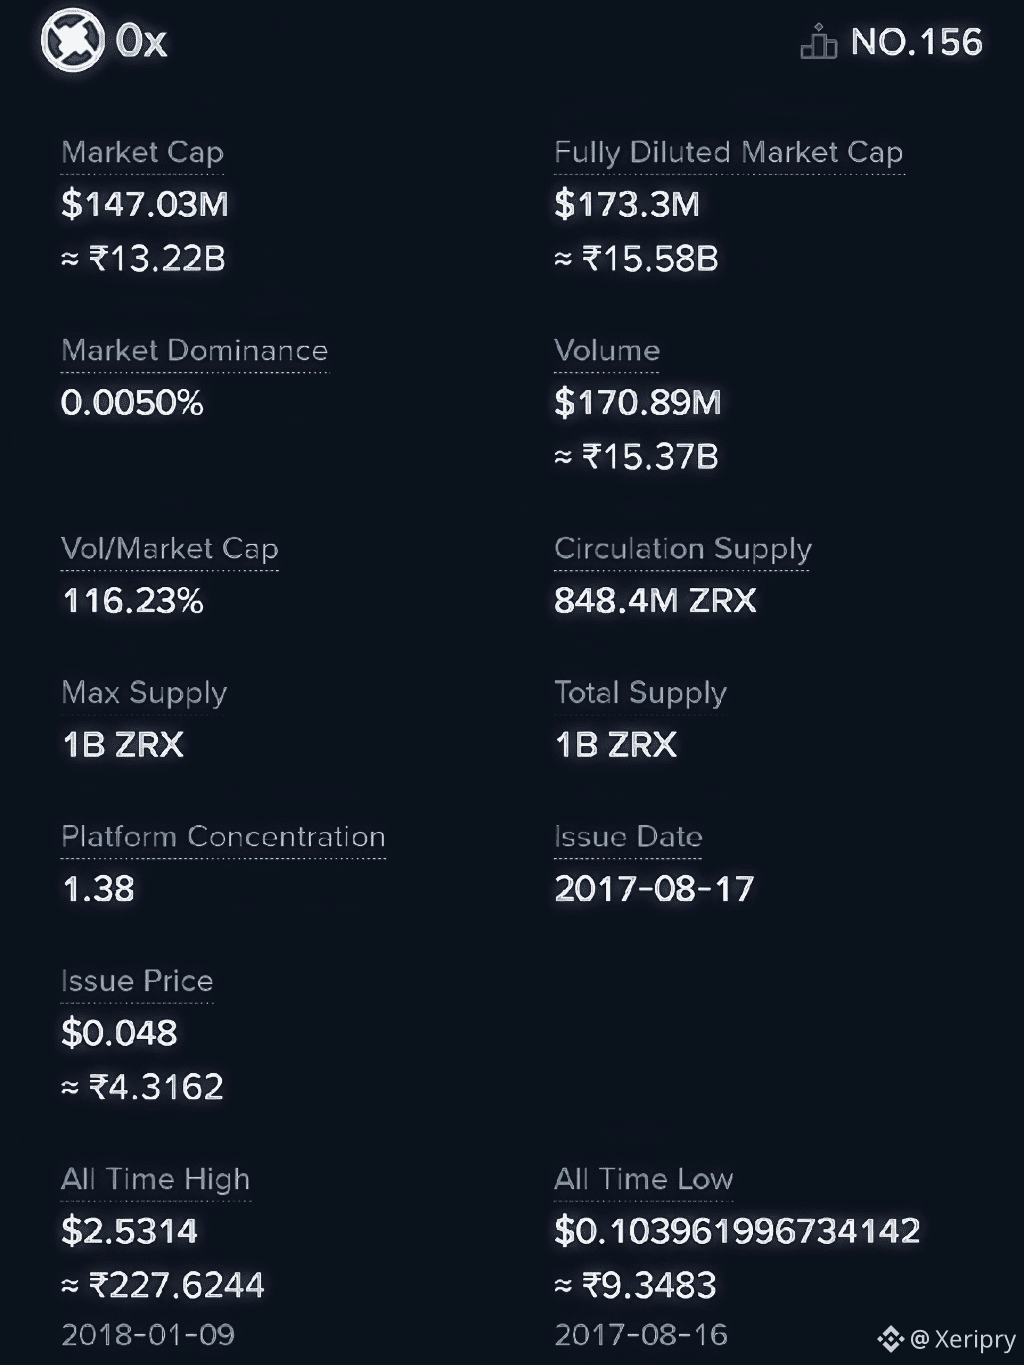Tap the Volume label
This screenshot has height=1365, width=1024.
tap(607, 350)
